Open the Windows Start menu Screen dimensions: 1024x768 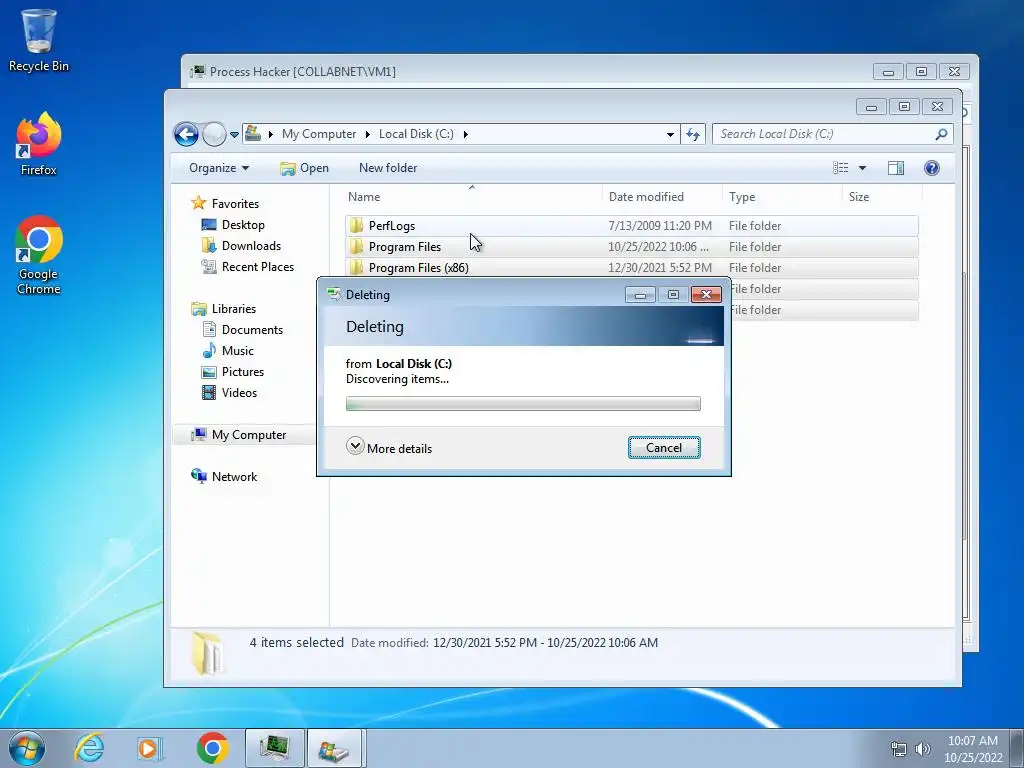click(27, 748)
